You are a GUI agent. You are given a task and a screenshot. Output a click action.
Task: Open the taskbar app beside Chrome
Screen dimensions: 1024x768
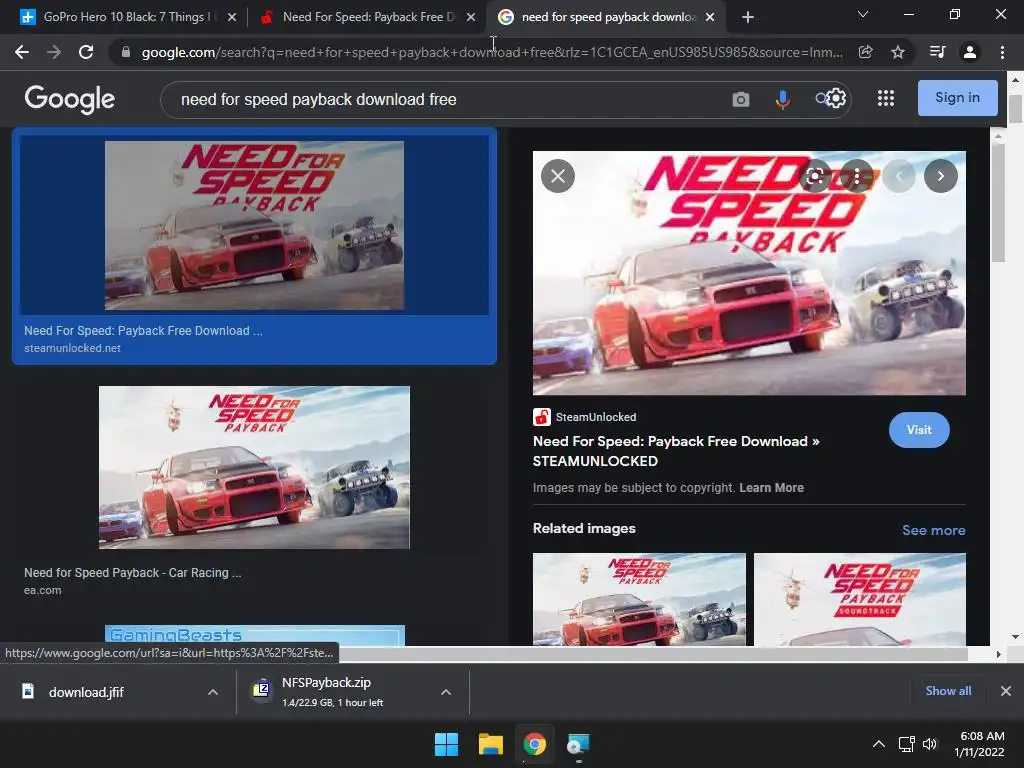(x=578, y=744)
